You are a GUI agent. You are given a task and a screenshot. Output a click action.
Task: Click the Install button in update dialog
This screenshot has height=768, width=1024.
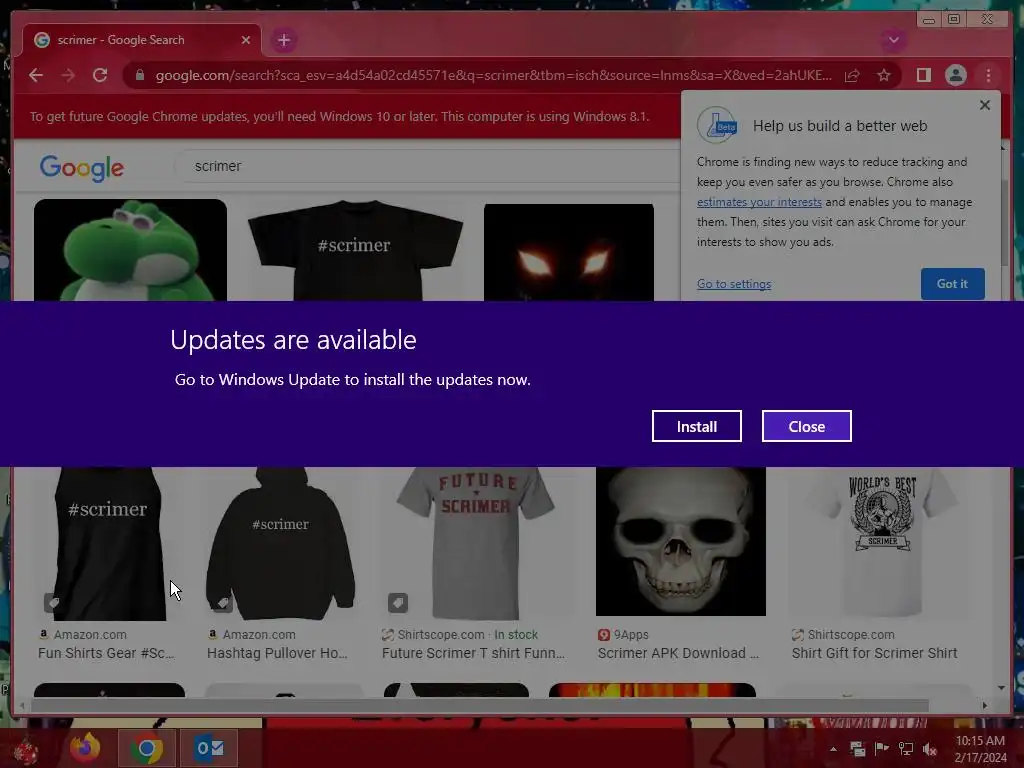click(x=696, y=426)
